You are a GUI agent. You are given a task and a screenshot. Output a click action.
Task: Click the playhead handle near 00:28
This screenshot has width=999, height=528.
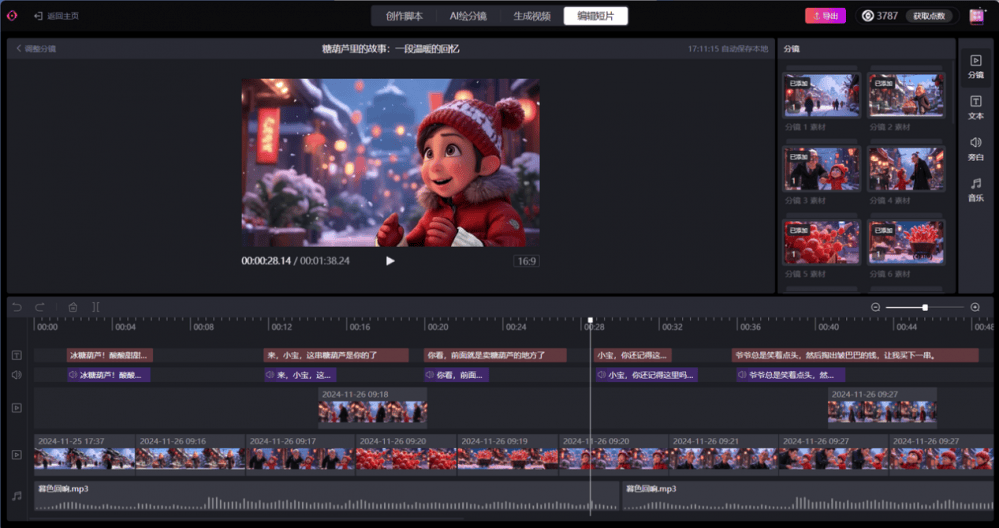(x=590, y=320)
